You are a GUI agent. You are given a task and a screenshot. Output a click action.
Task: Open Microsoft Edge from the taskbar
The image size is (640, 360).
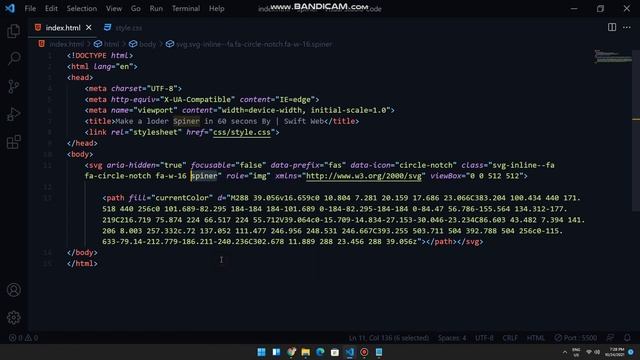(x=320, y=352)
